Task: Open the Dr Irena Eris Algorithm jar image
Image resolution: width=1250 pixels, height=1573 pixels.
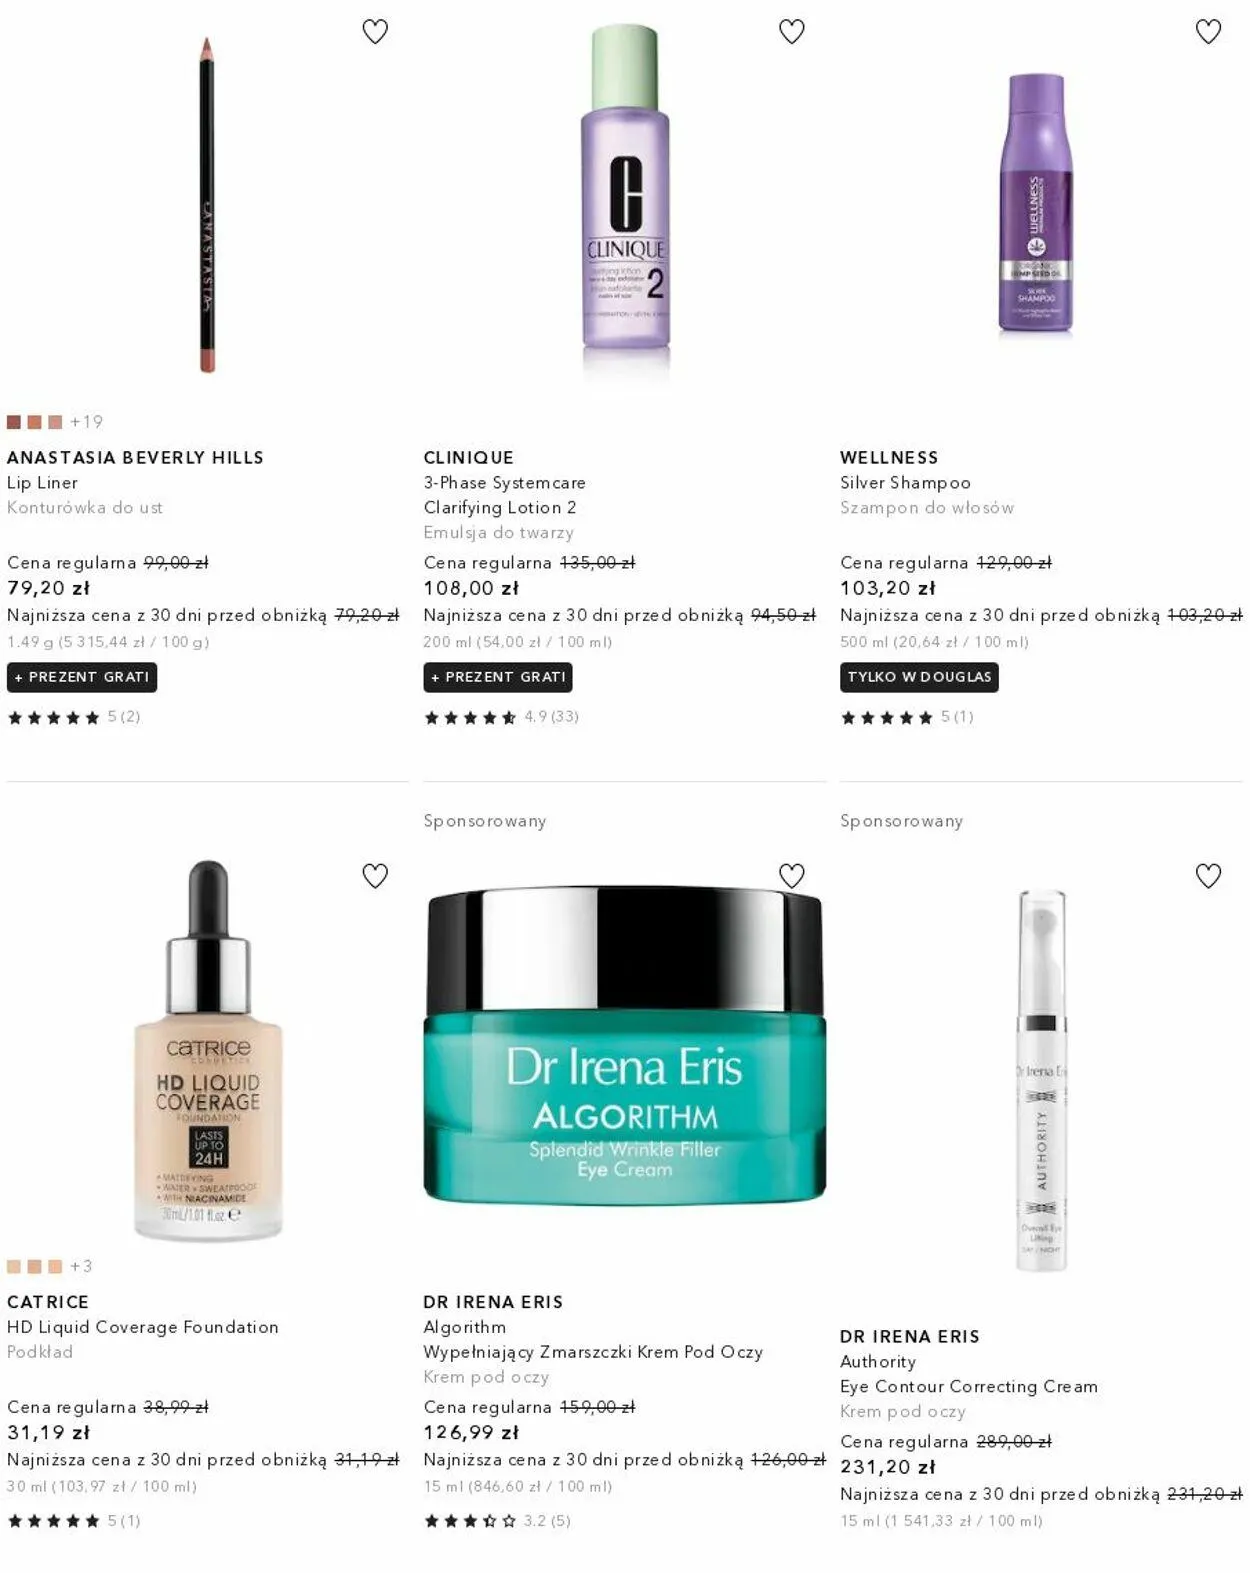Action: coord(625,1045)
